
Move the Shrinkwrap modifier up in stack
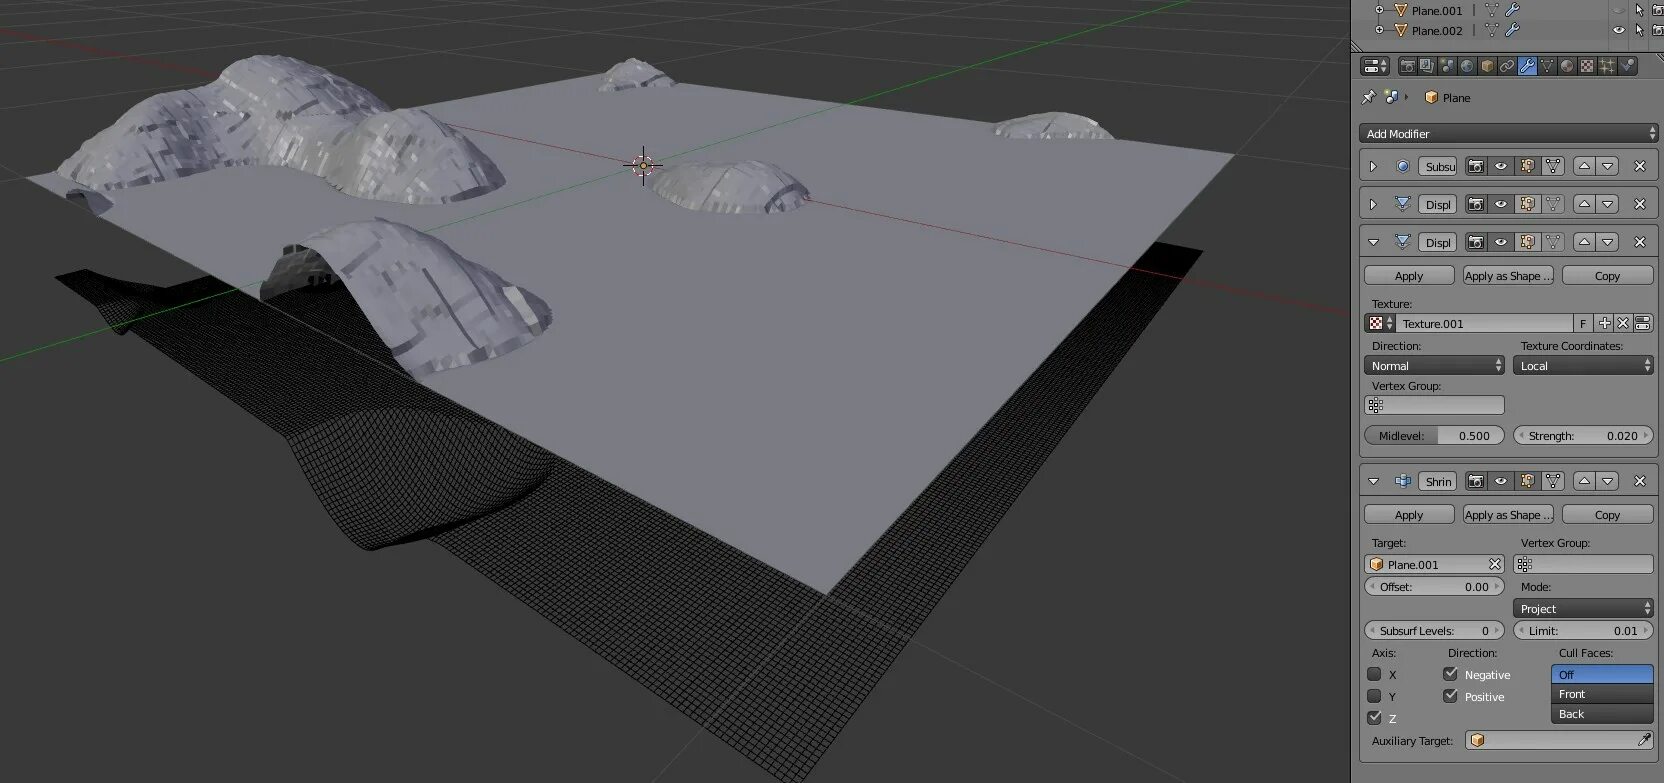tap(1584, 481)
